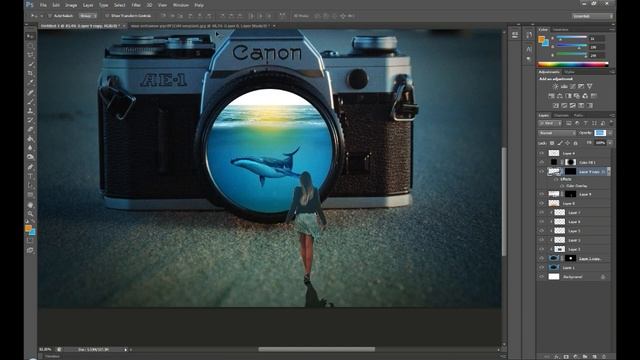The width and height of the screenshot is (640, 360).
Task: Click the layer Opacity value field
Action: click(600, 133)
